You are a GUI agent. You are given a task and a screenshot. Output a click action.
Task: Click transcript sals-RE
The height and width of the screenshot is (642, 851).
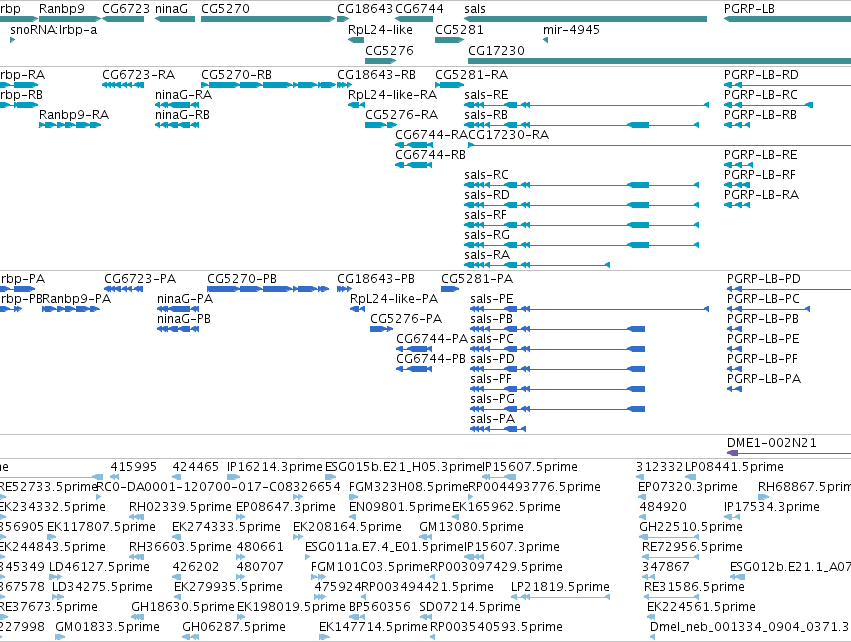[587, 105]
